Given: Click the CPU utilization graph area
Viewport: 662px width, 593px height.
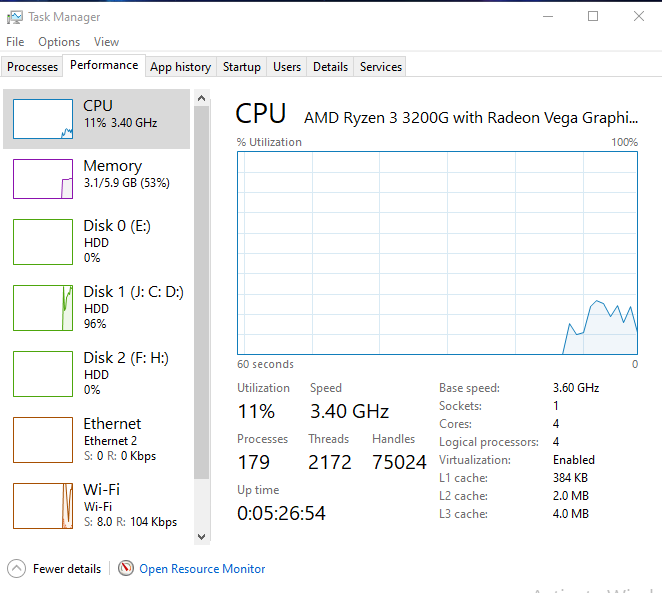Looking at the screenshot, I should click(437, 253).
